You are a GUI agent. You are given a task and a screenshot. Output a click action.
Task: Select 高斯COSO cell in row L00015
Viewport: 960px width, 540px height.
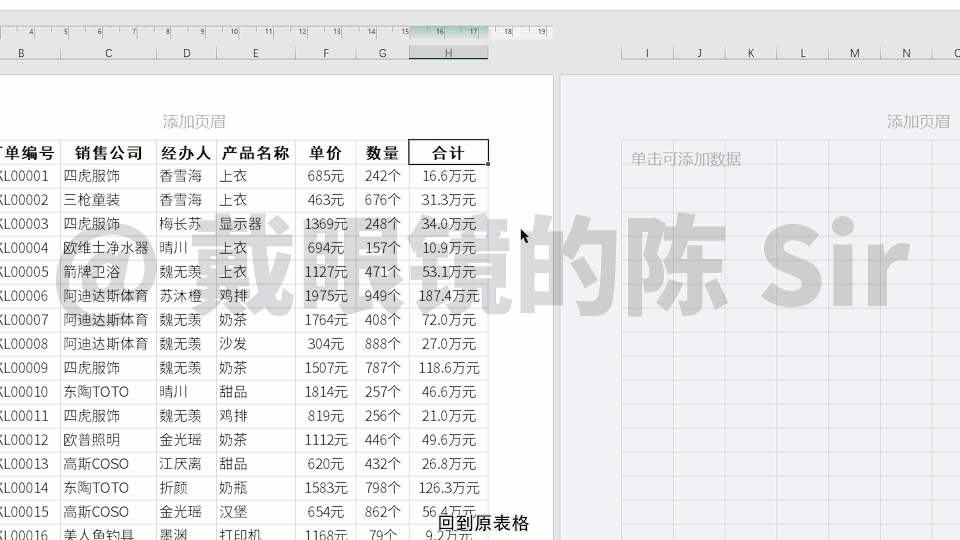(x=108, y=512)
